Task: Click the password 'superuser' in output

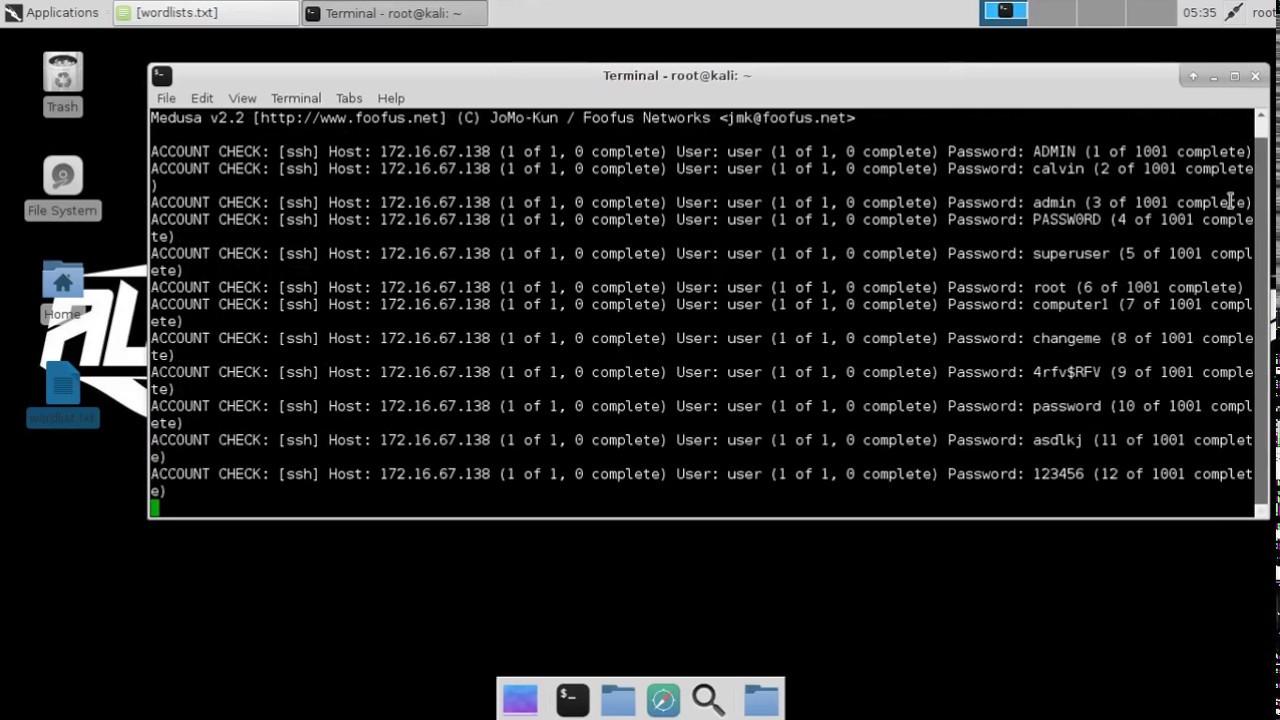Action: pos(1070,254)
